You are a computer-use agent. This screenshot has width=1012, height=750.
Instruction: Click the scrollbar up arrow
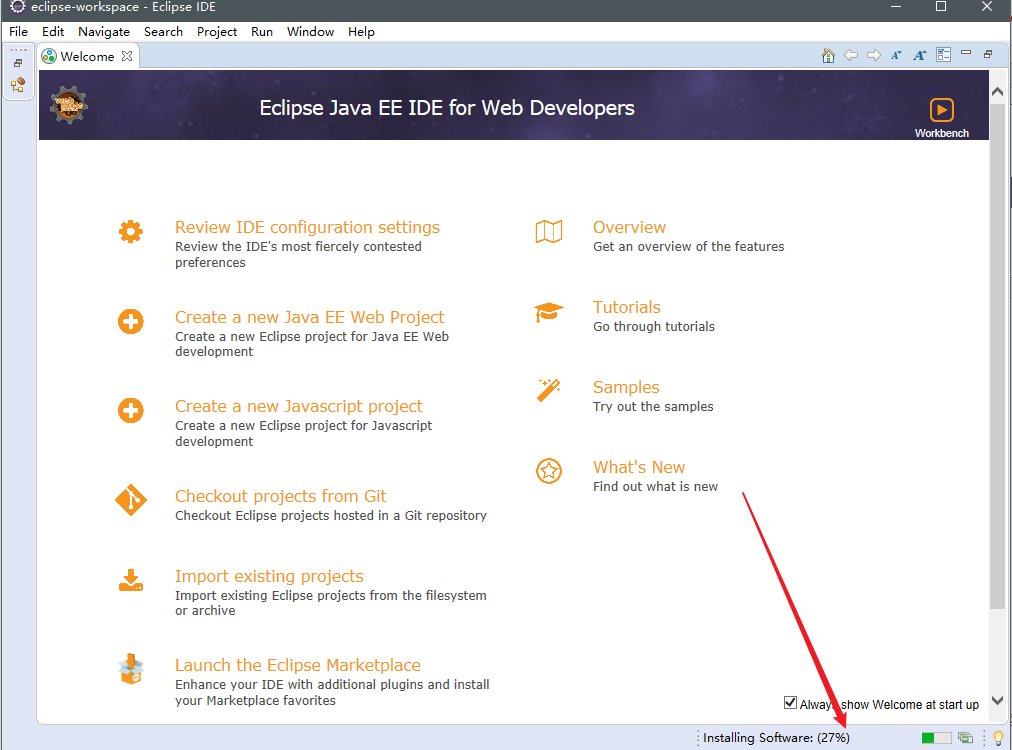(997, 92)
